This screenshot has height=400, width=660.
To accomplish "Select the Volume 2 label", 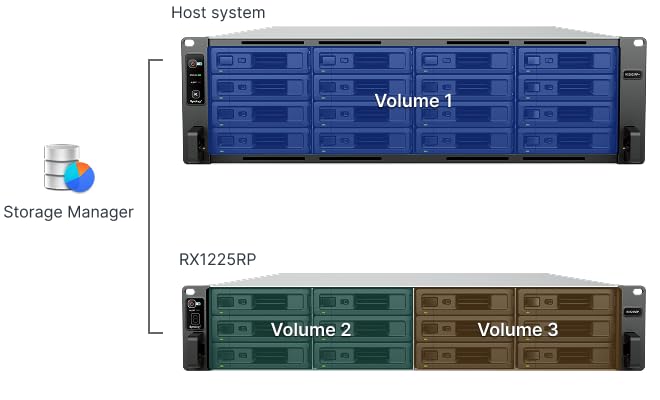I will (311, 329).
